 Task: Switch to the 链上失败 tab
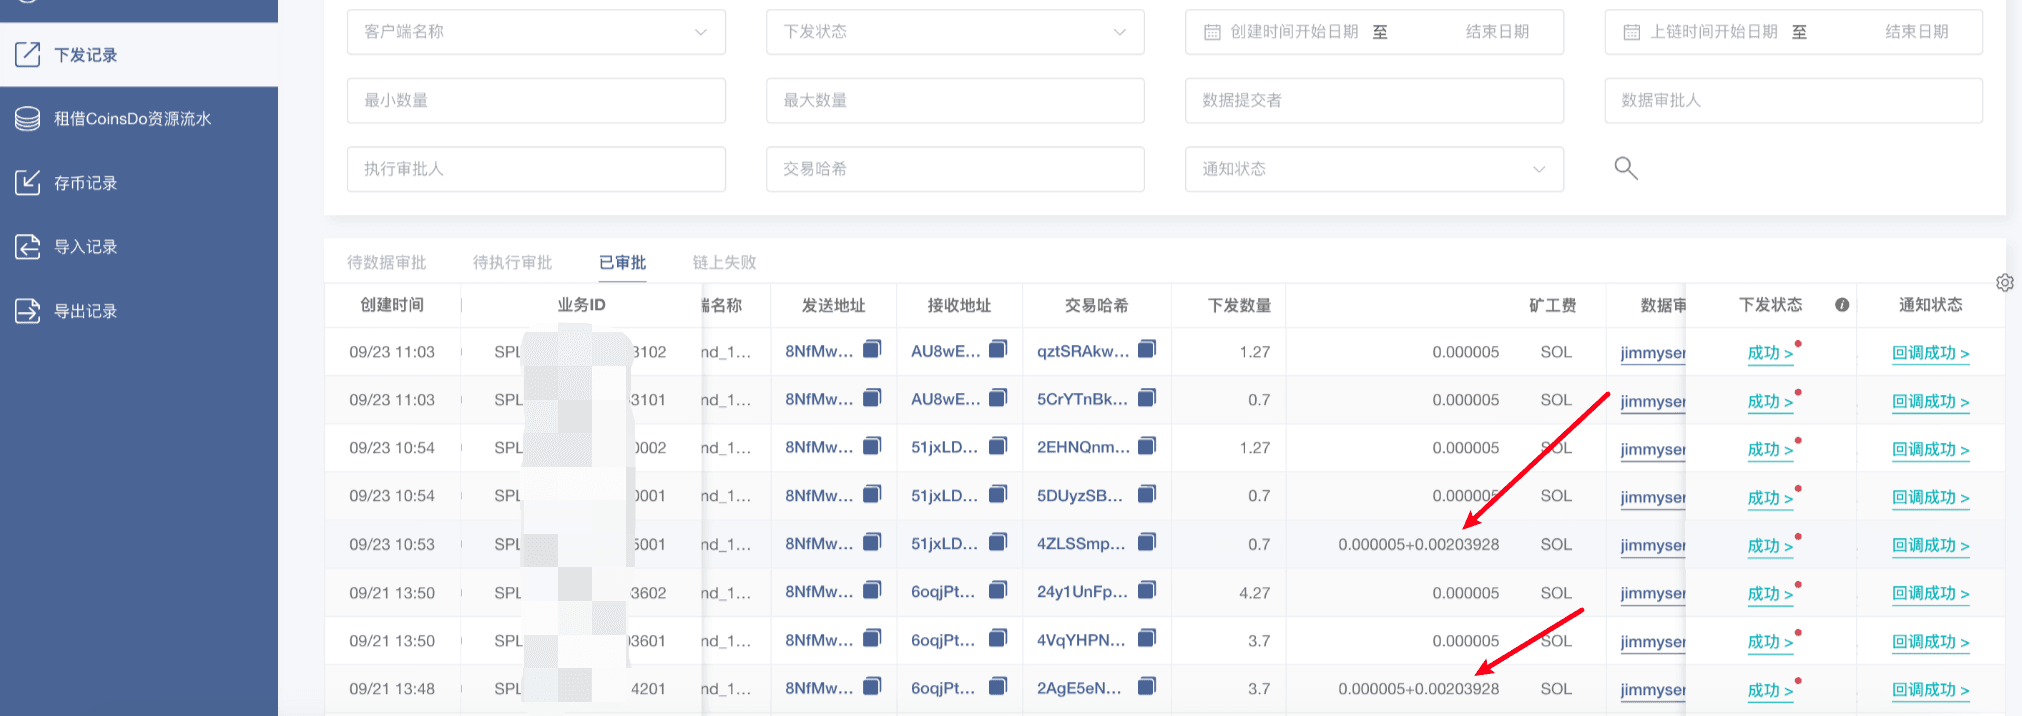click(x=724, y=262)
